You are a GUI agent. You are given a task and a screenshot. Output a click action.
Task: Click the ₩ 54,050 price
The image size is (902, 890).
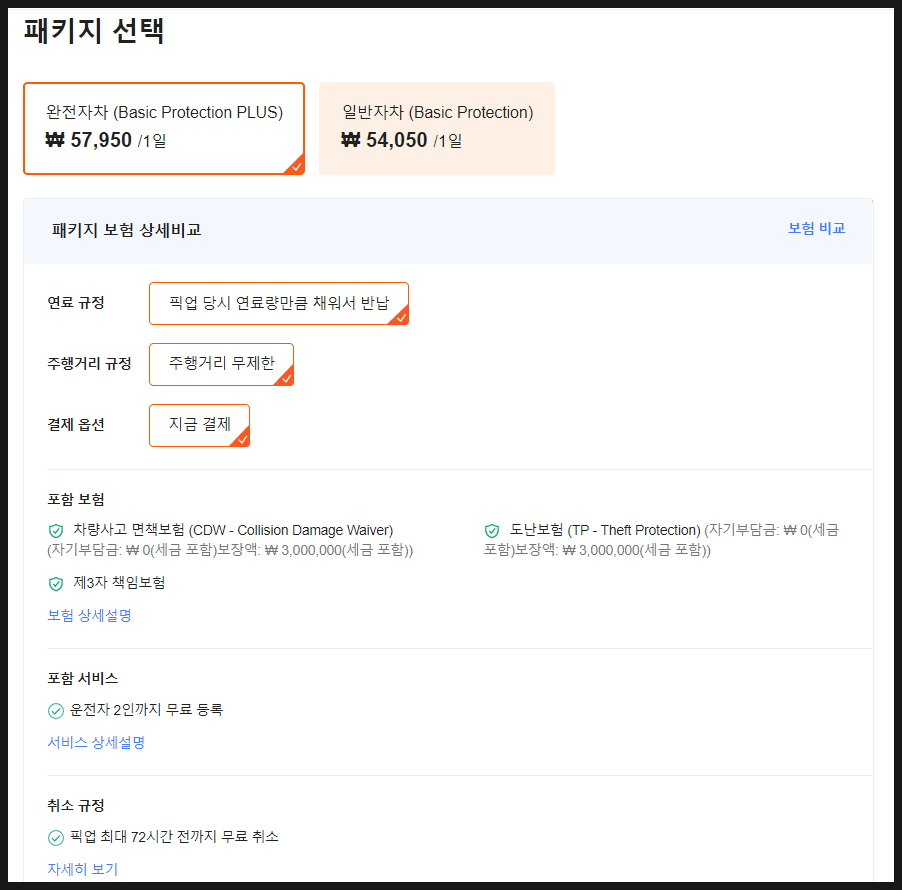click(x=384, y=140)
